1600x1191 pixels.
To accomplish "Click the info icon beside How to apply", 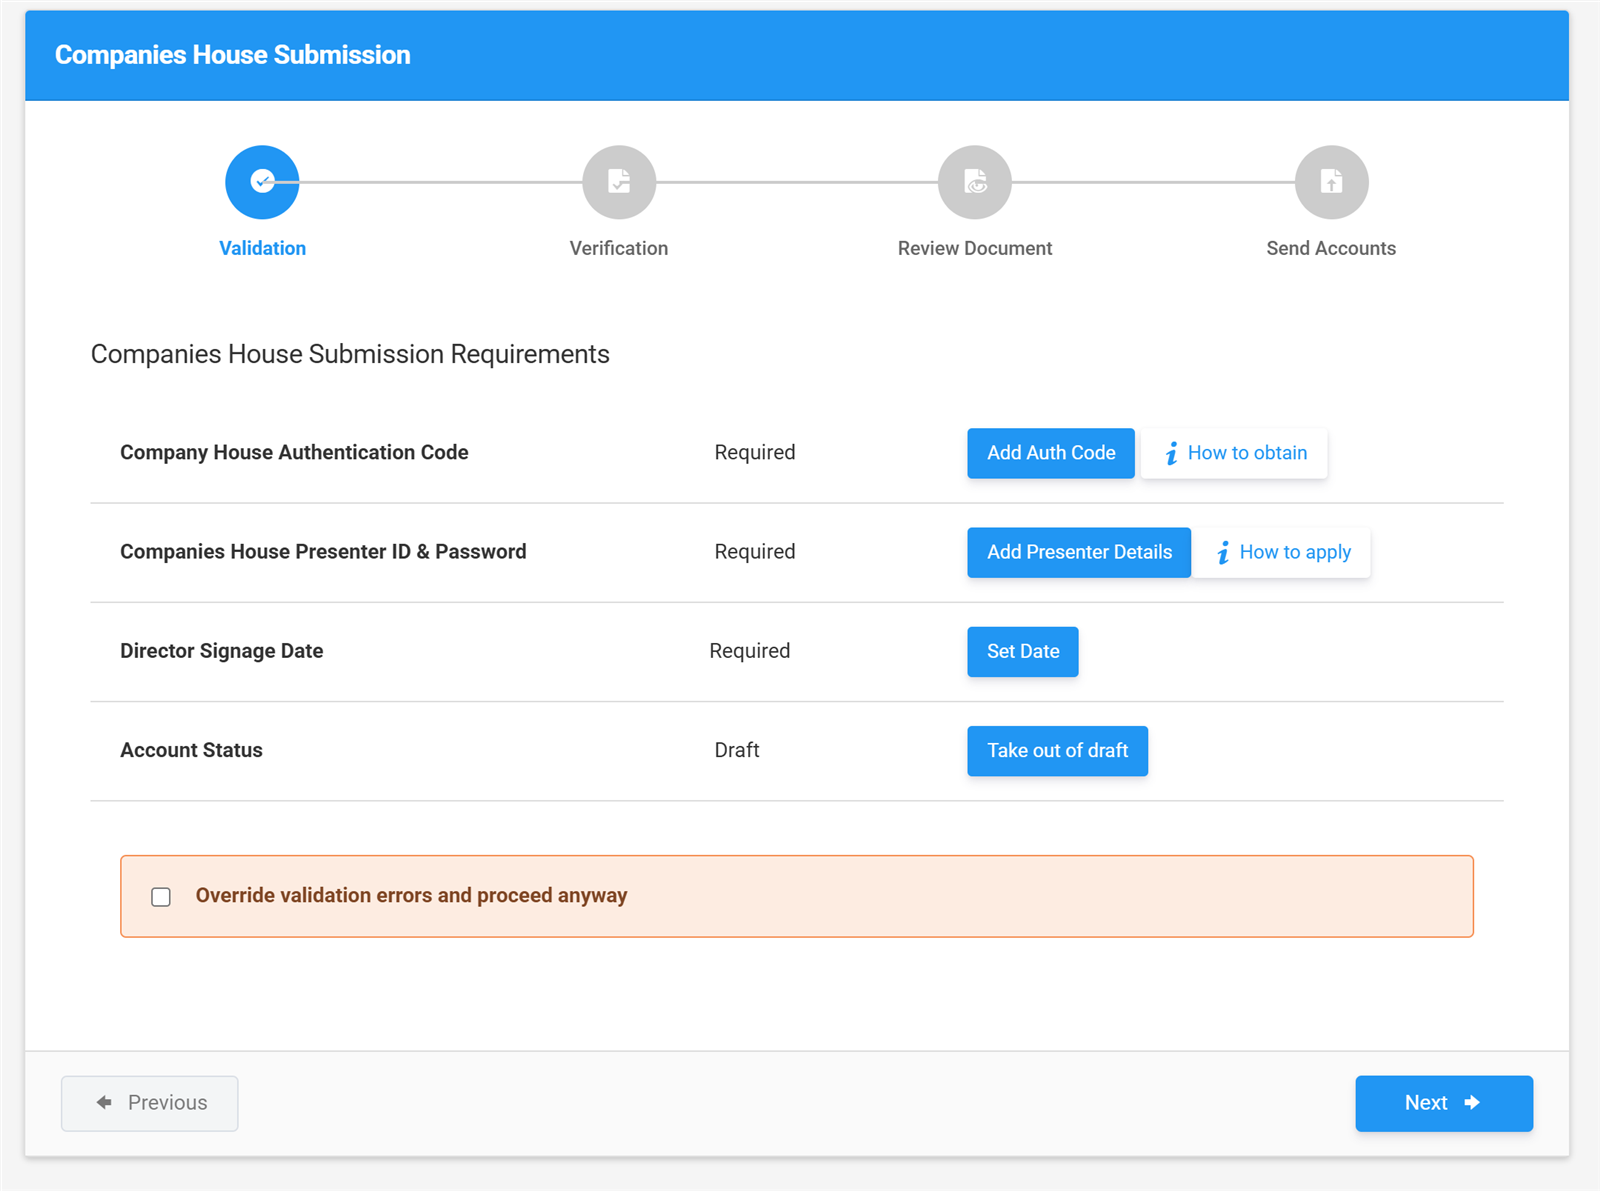I will pos(1223,553).
